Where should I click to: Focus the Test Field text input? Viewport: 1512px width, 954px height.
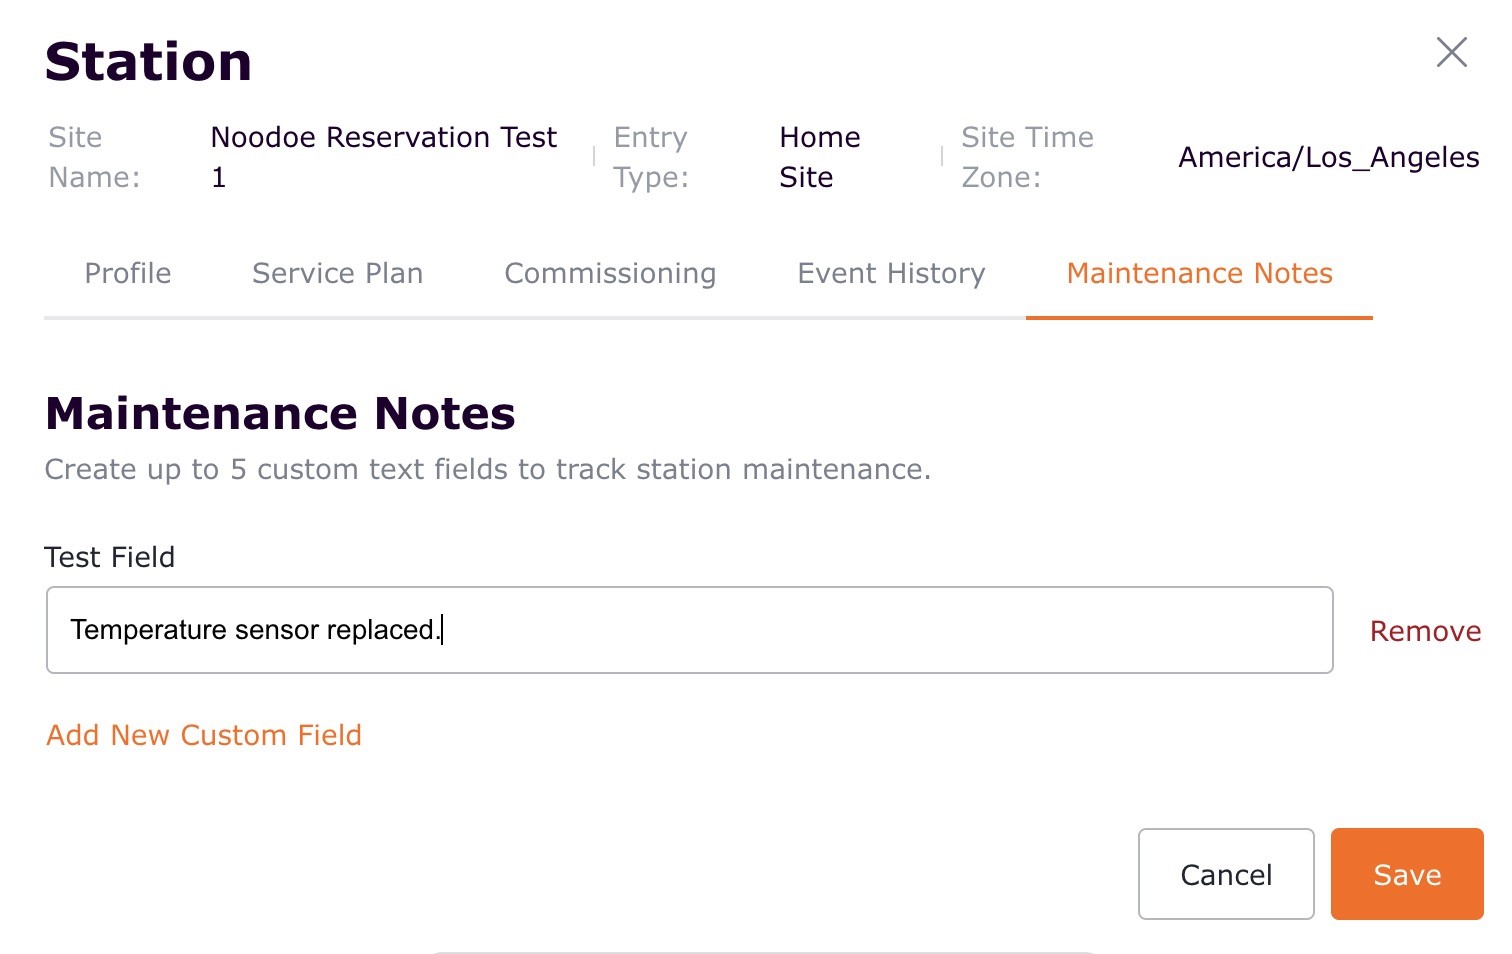[x=689, y=630]
